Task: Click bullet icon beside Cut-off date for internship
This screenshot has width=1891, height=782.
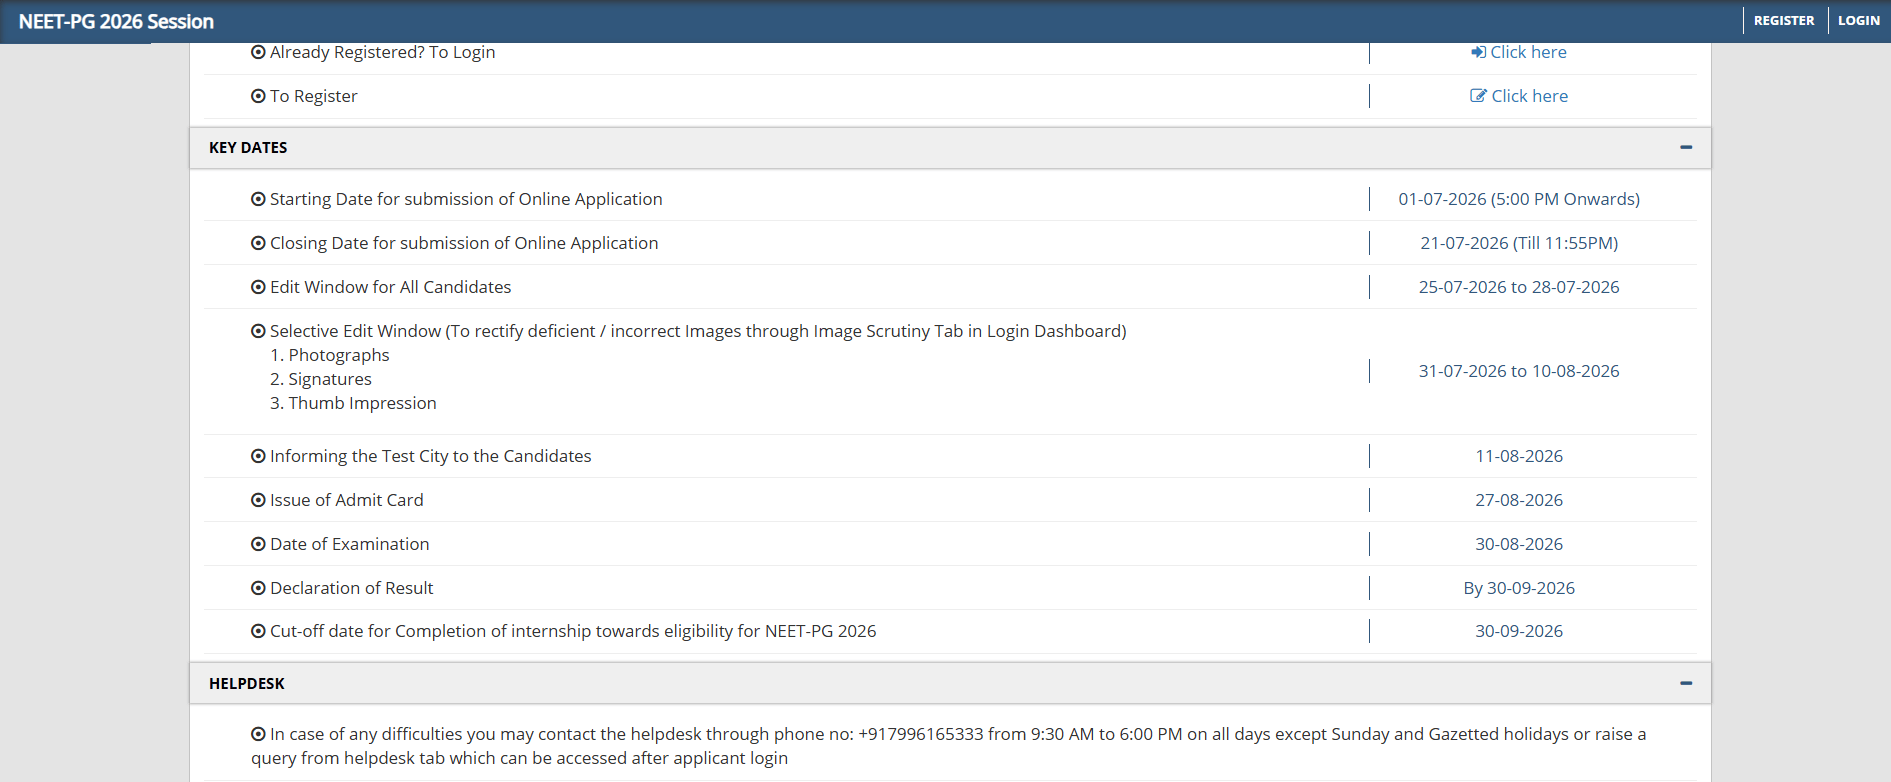Action: [x=258, y=631]
